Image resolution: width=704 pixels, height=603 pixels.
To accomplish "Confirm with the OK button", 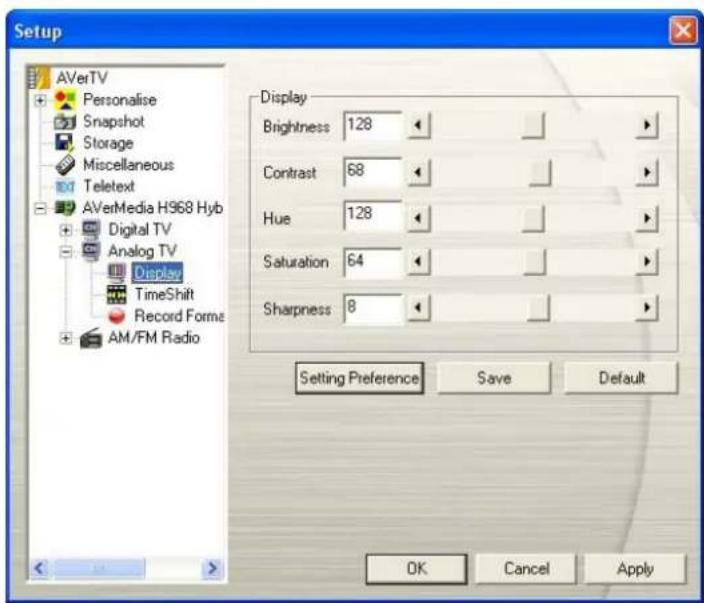I will pos(417,568).
